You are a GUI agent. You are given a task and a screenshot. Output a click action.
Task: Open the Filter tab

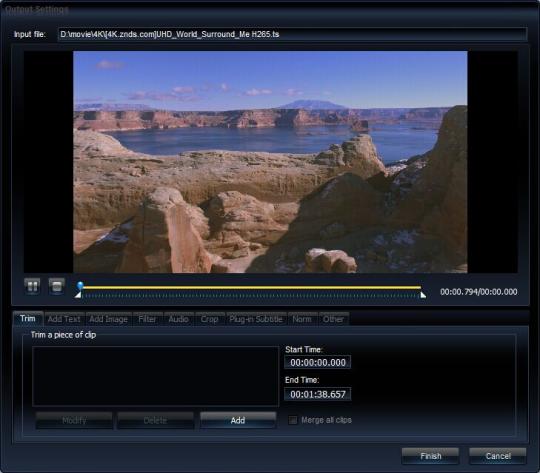[x=147, y=319]
